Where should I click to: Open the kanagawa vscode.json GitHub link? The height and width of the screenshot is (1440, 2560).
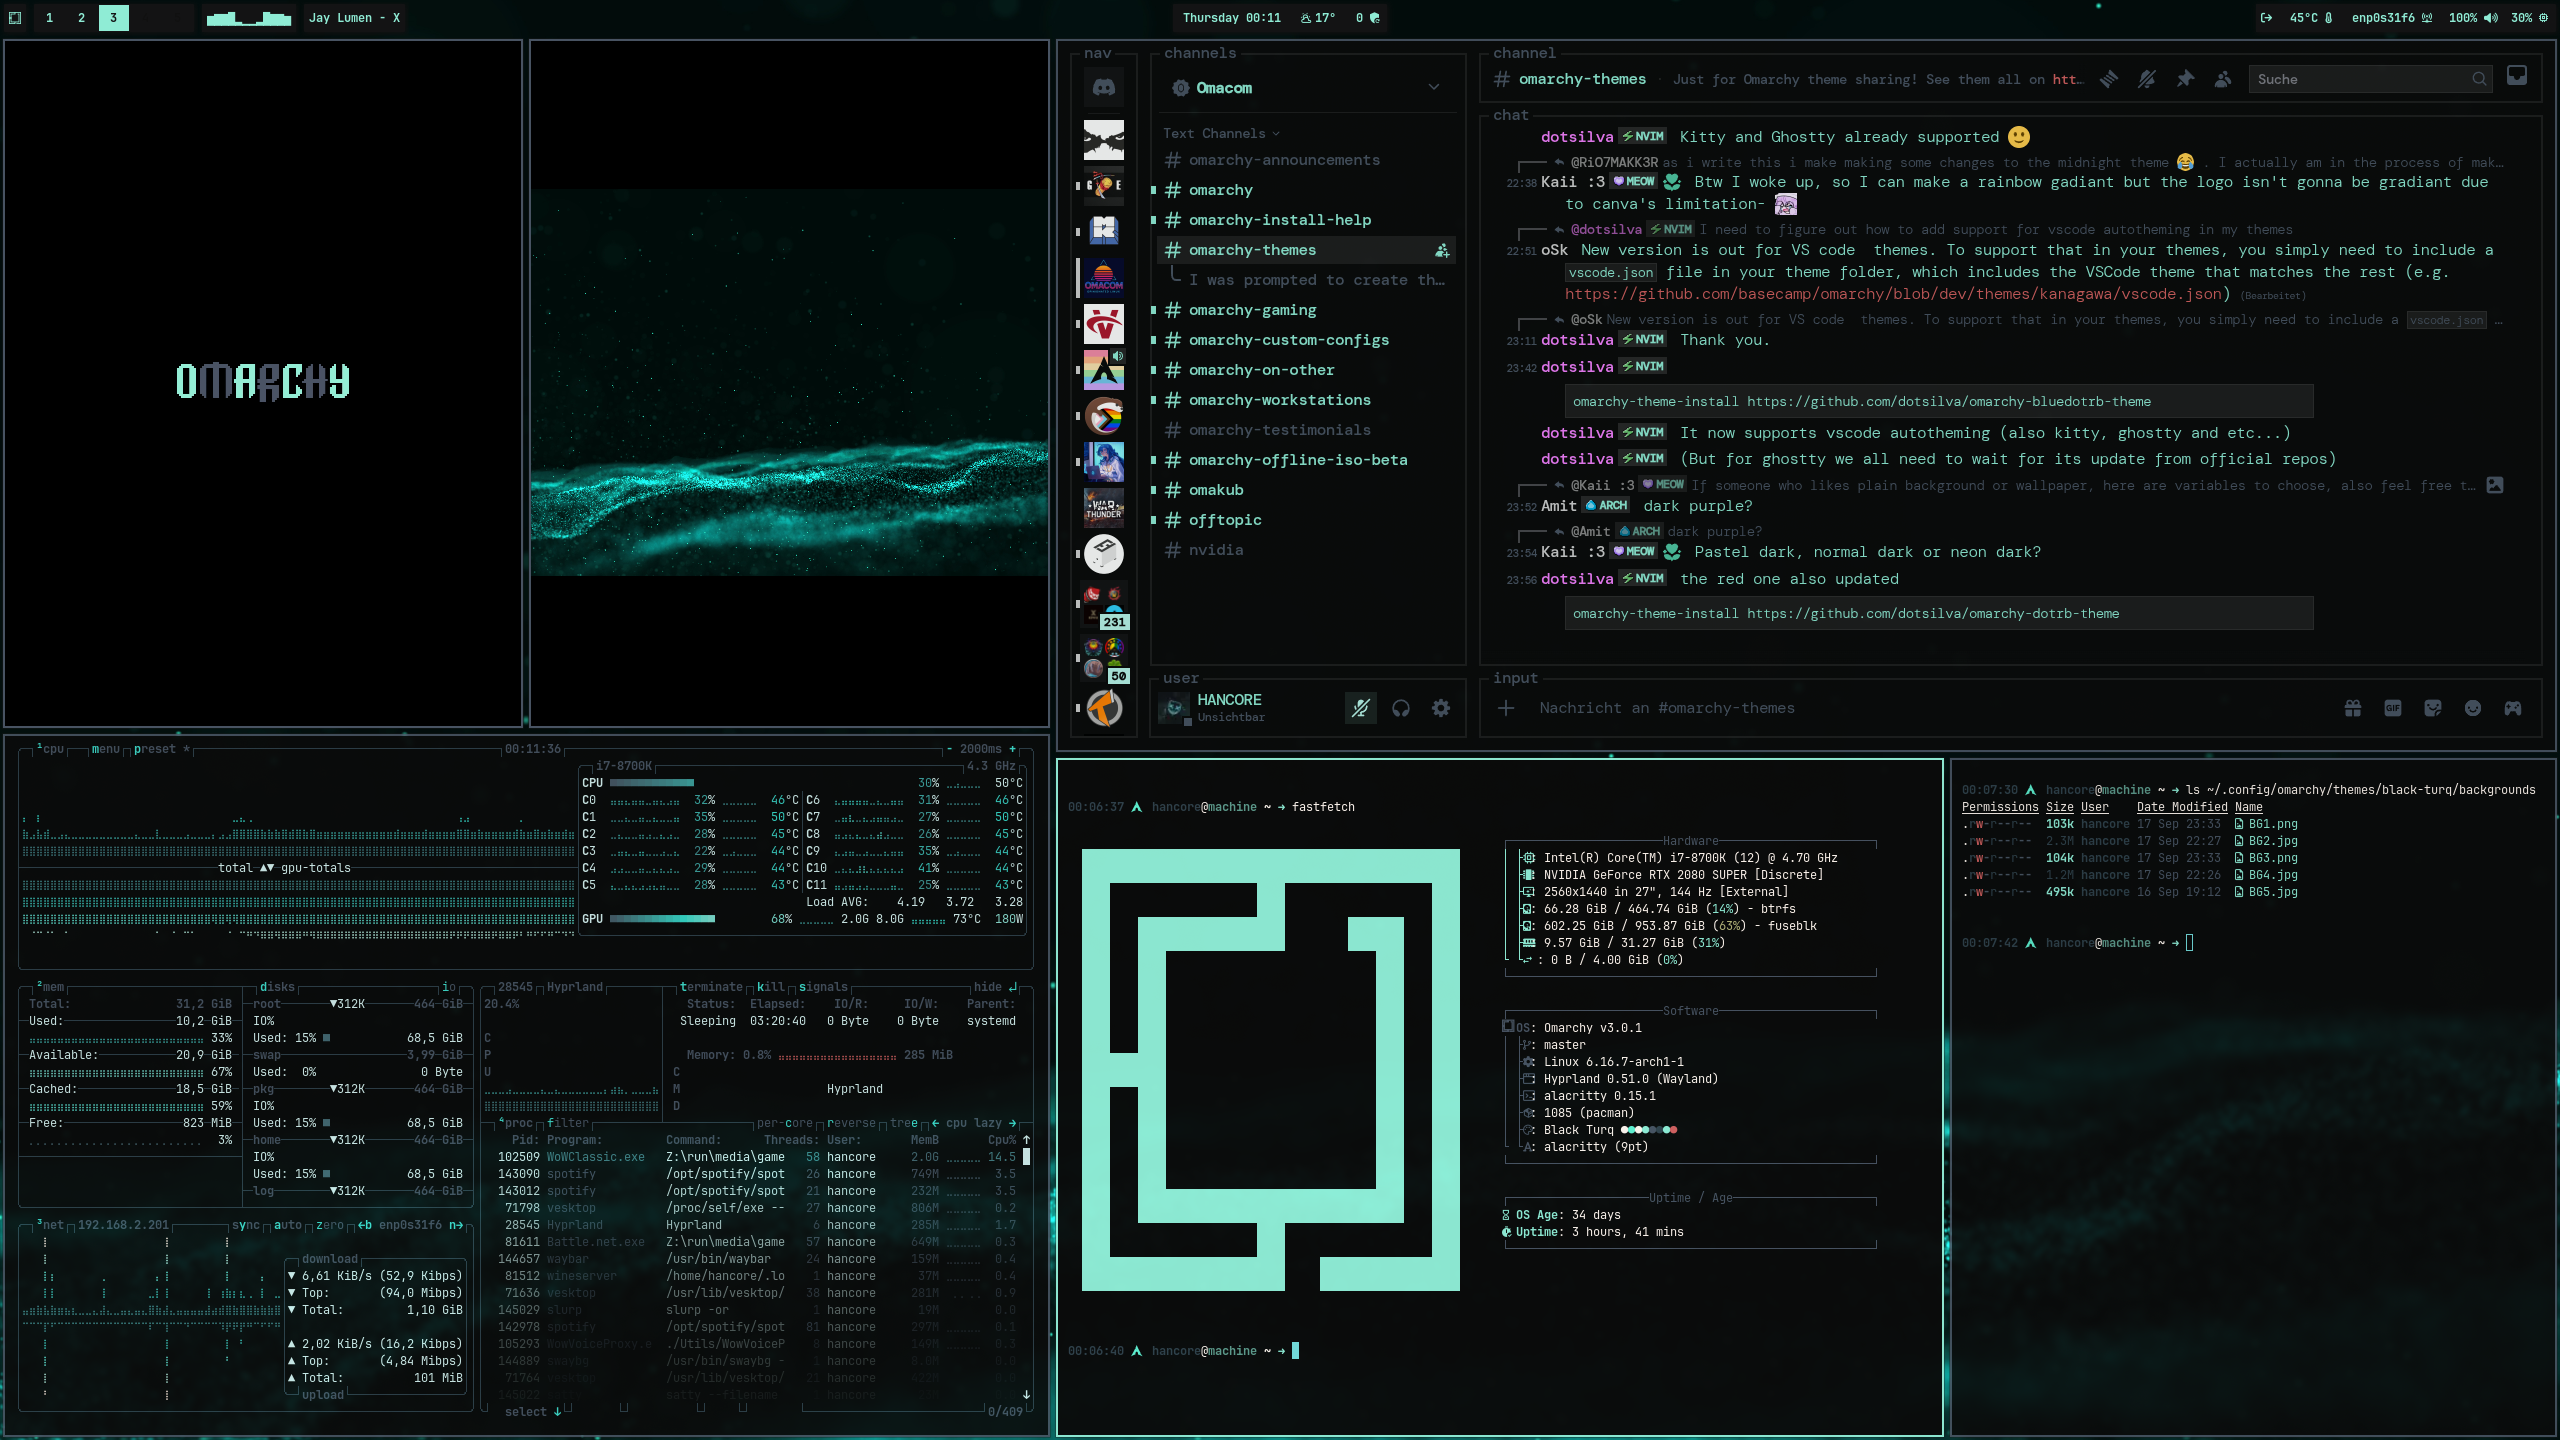pyautogui.click(x=1893, y=294)
